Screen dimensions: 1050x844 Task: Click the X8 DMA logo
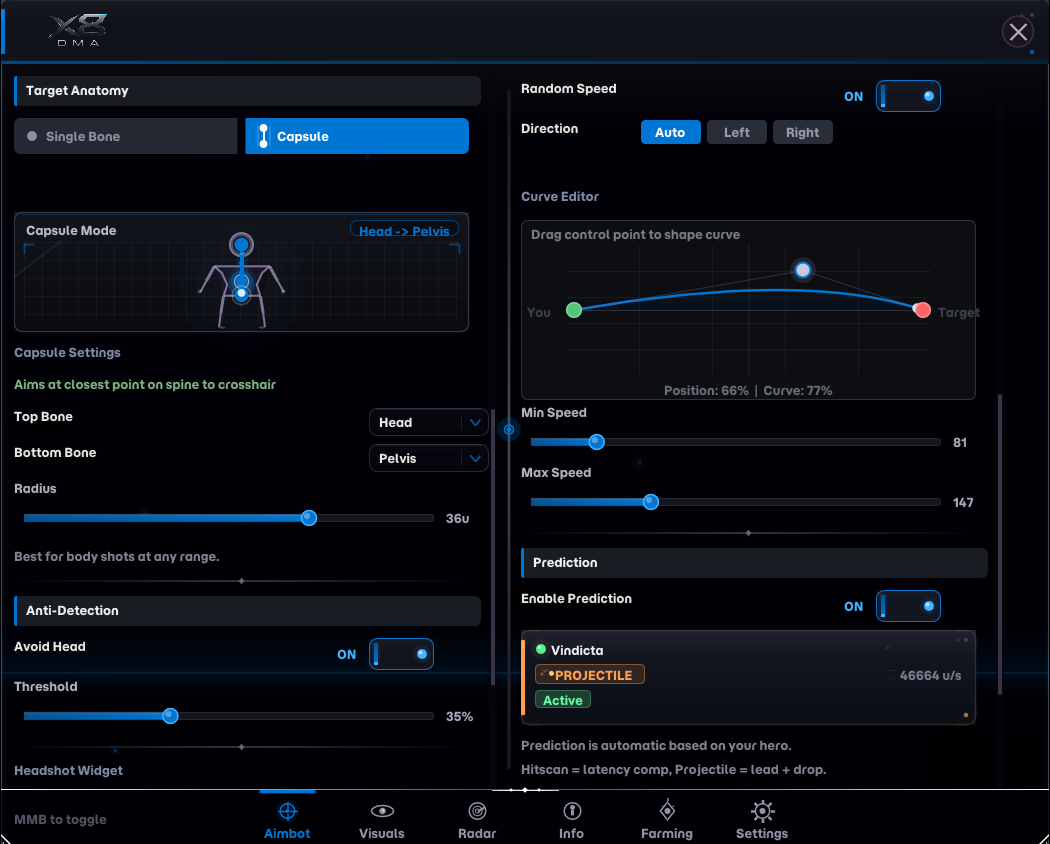click(78, 31)
